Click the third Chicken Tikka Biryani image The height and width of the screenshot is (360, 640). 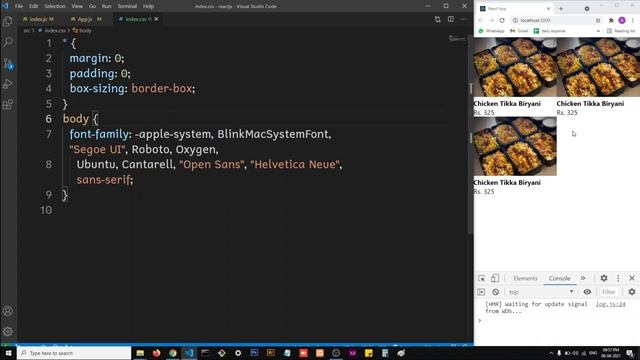515,146
